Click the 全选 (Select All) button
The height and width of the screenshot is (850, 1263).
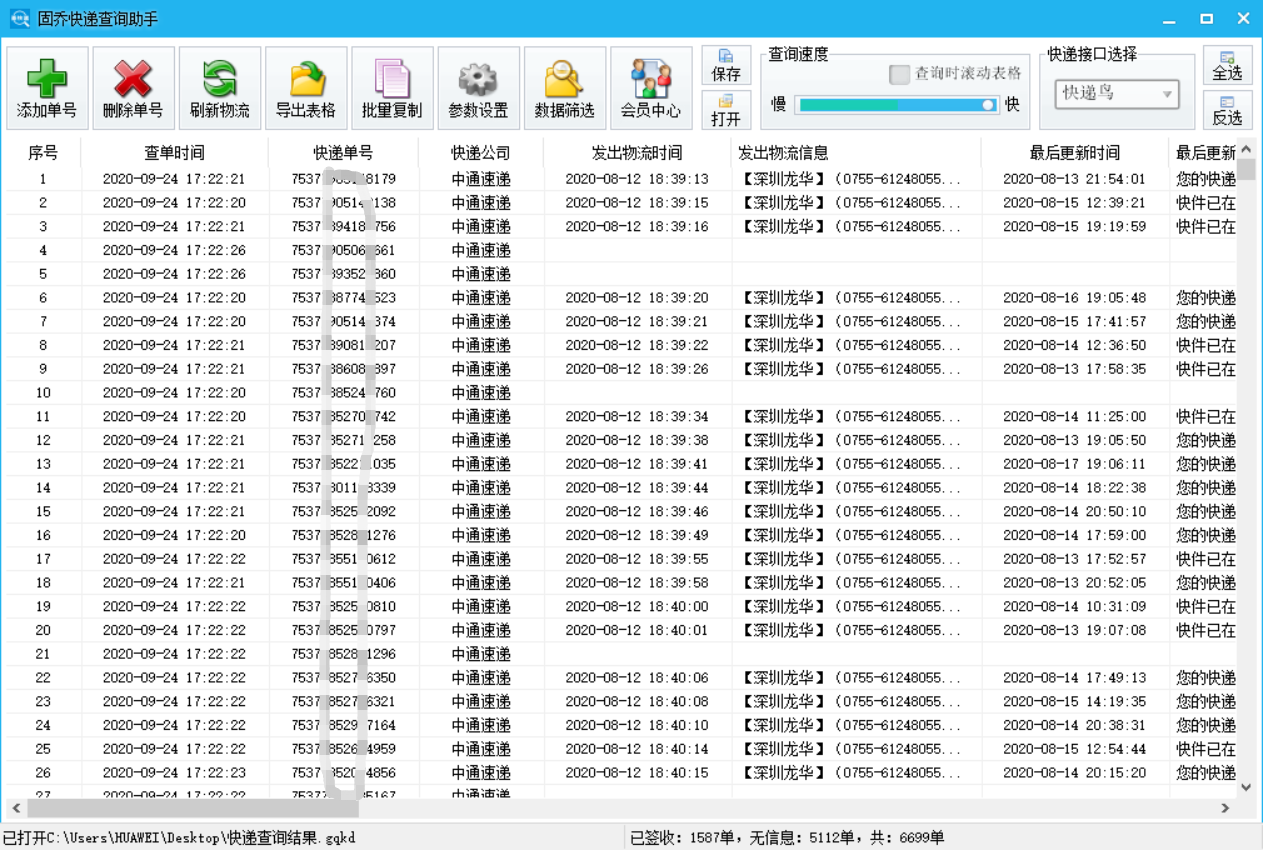coord(1228,66)
